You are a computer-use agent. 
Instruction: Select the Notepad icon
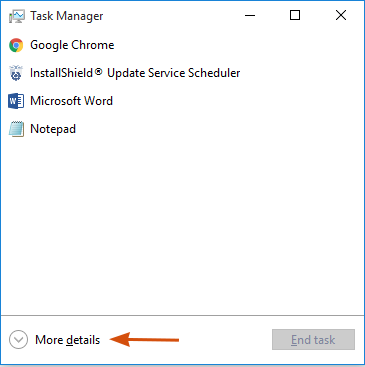(16, 129)
